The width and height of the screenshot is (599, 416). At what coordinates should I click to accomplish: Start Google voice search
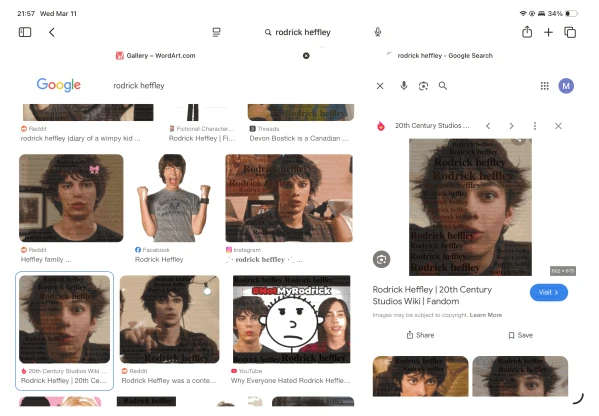[404, 86]
